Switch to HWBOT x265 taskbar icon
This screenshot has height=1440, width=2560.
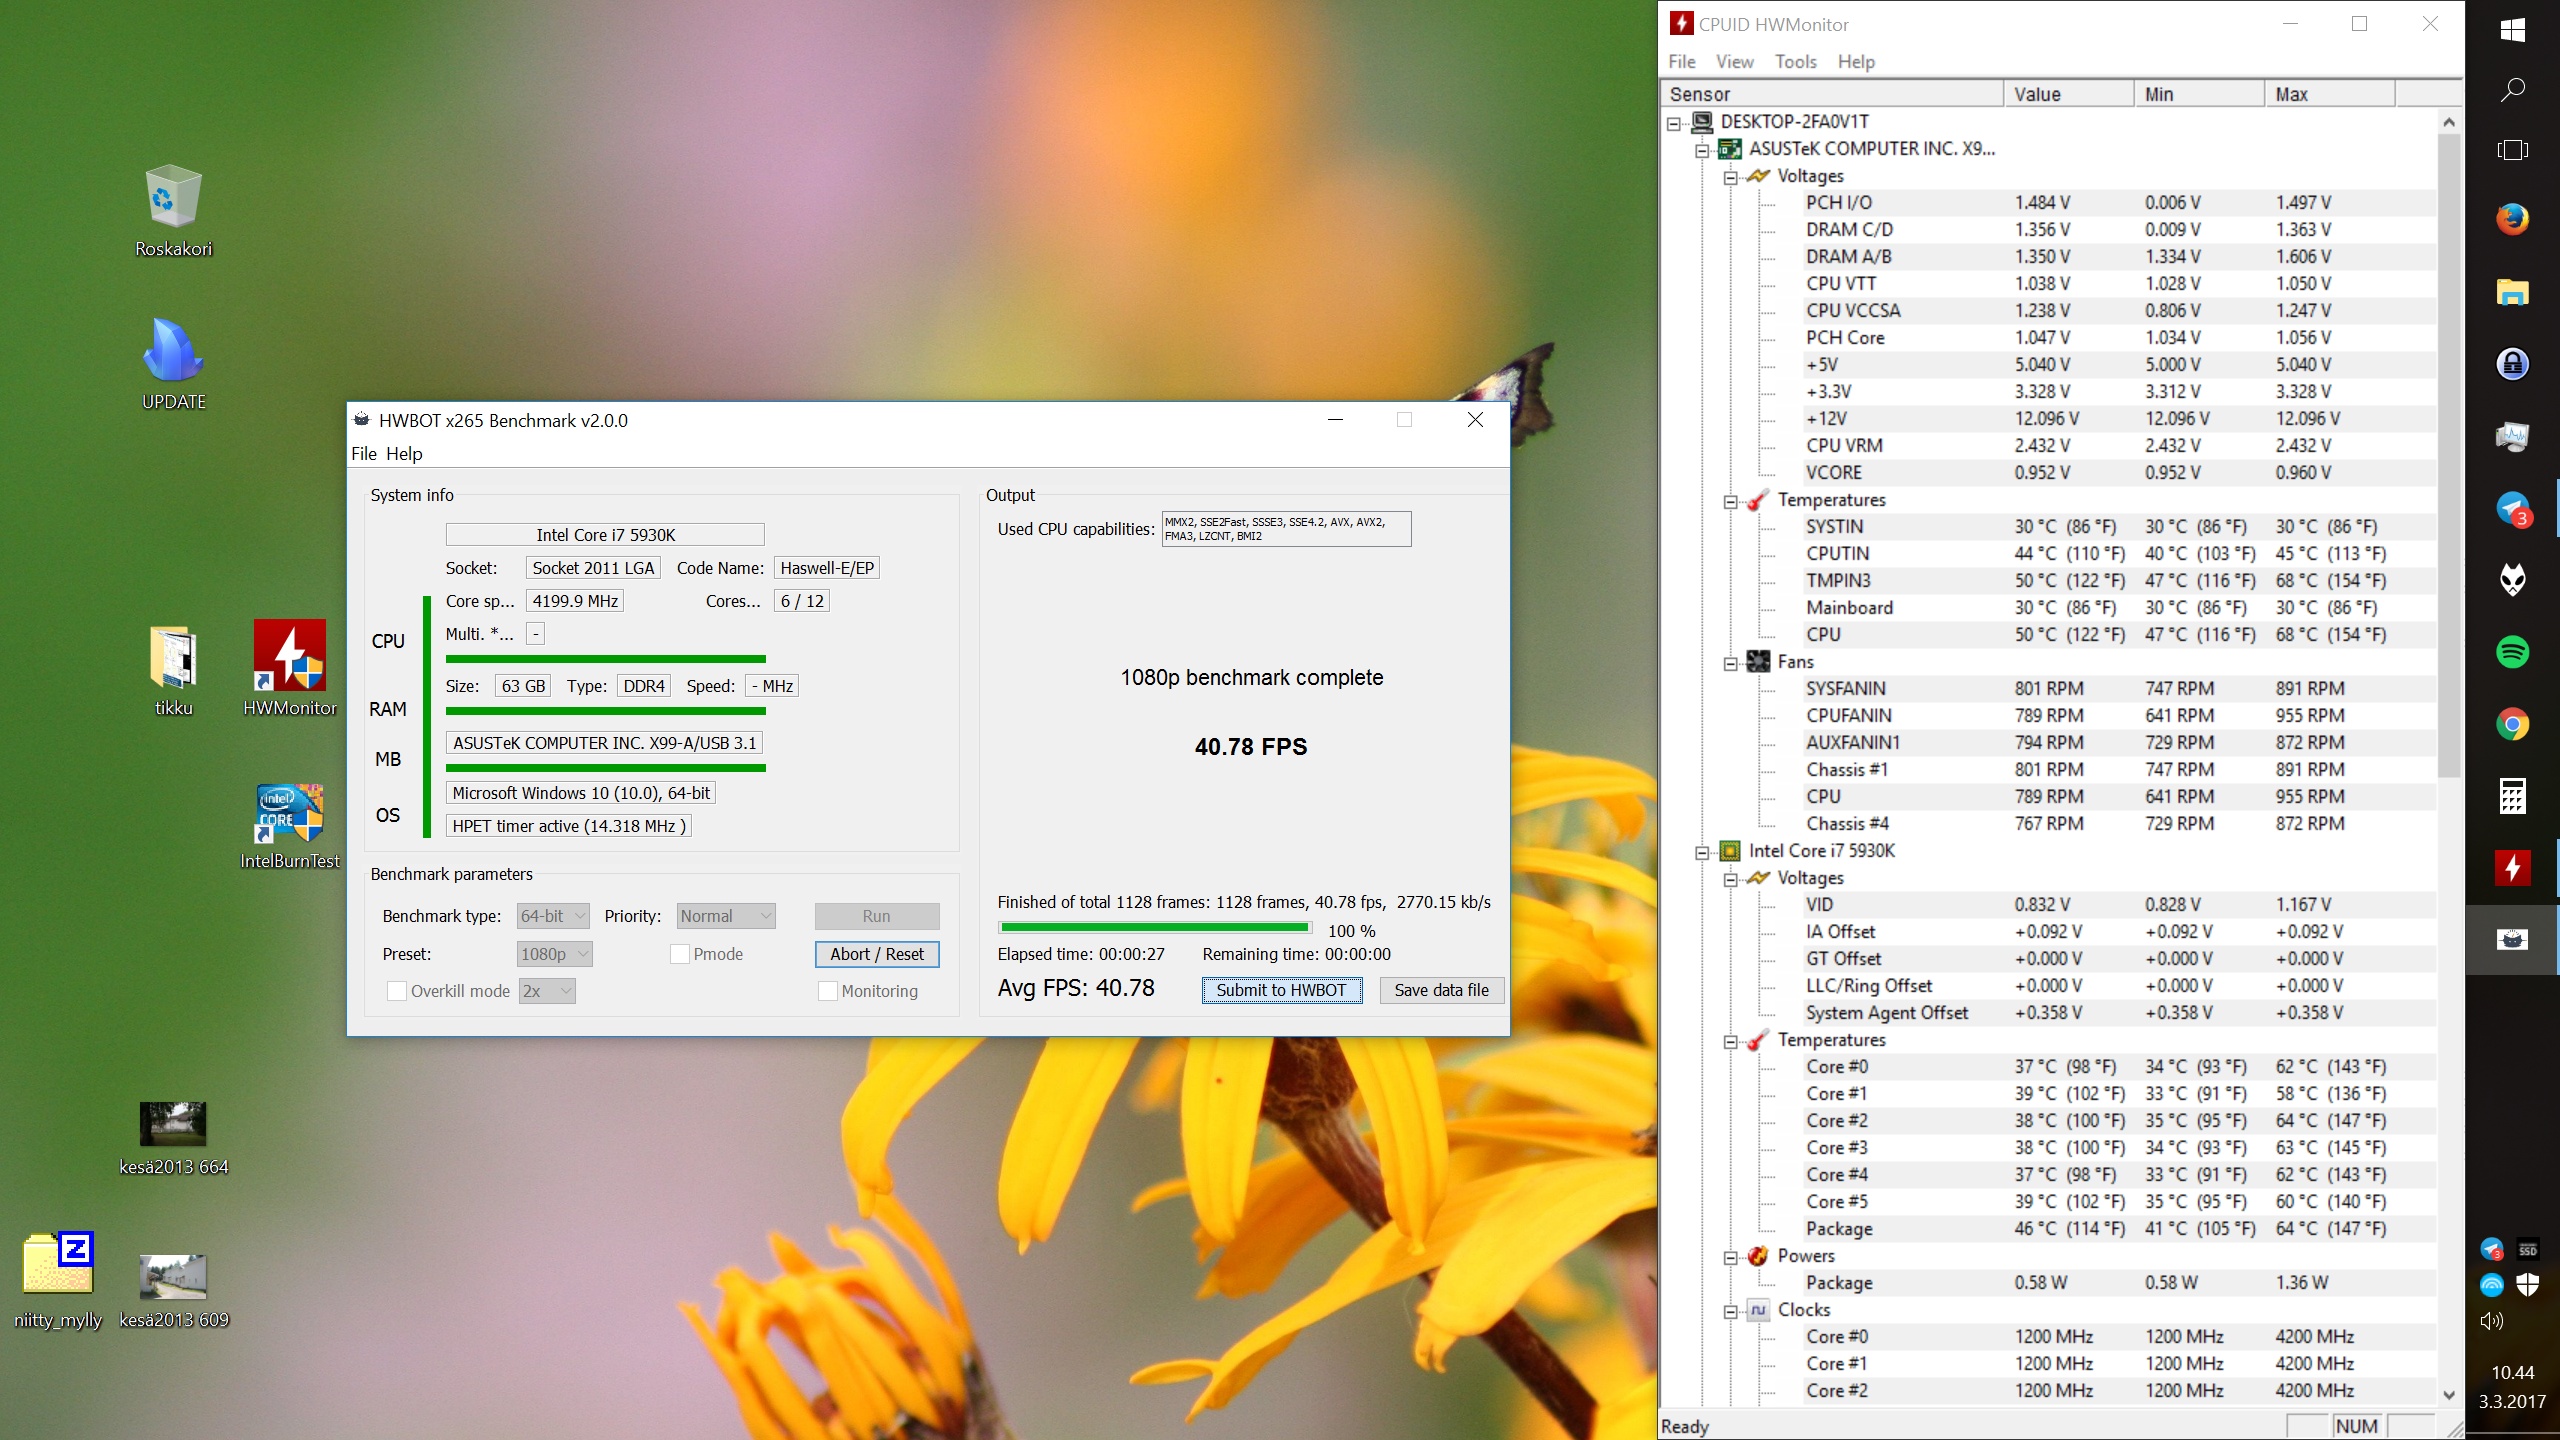2512,939
